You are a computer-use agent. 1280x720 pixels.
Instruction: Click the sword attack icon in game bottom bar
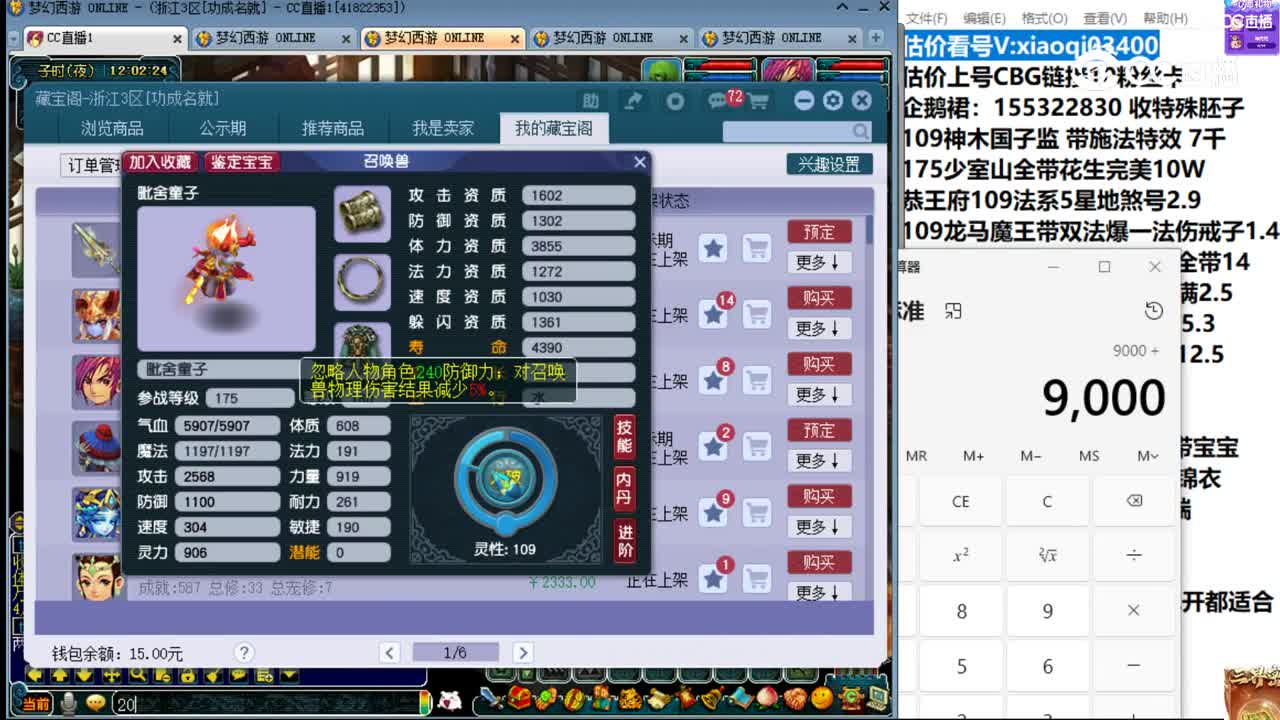click(489, 699)
